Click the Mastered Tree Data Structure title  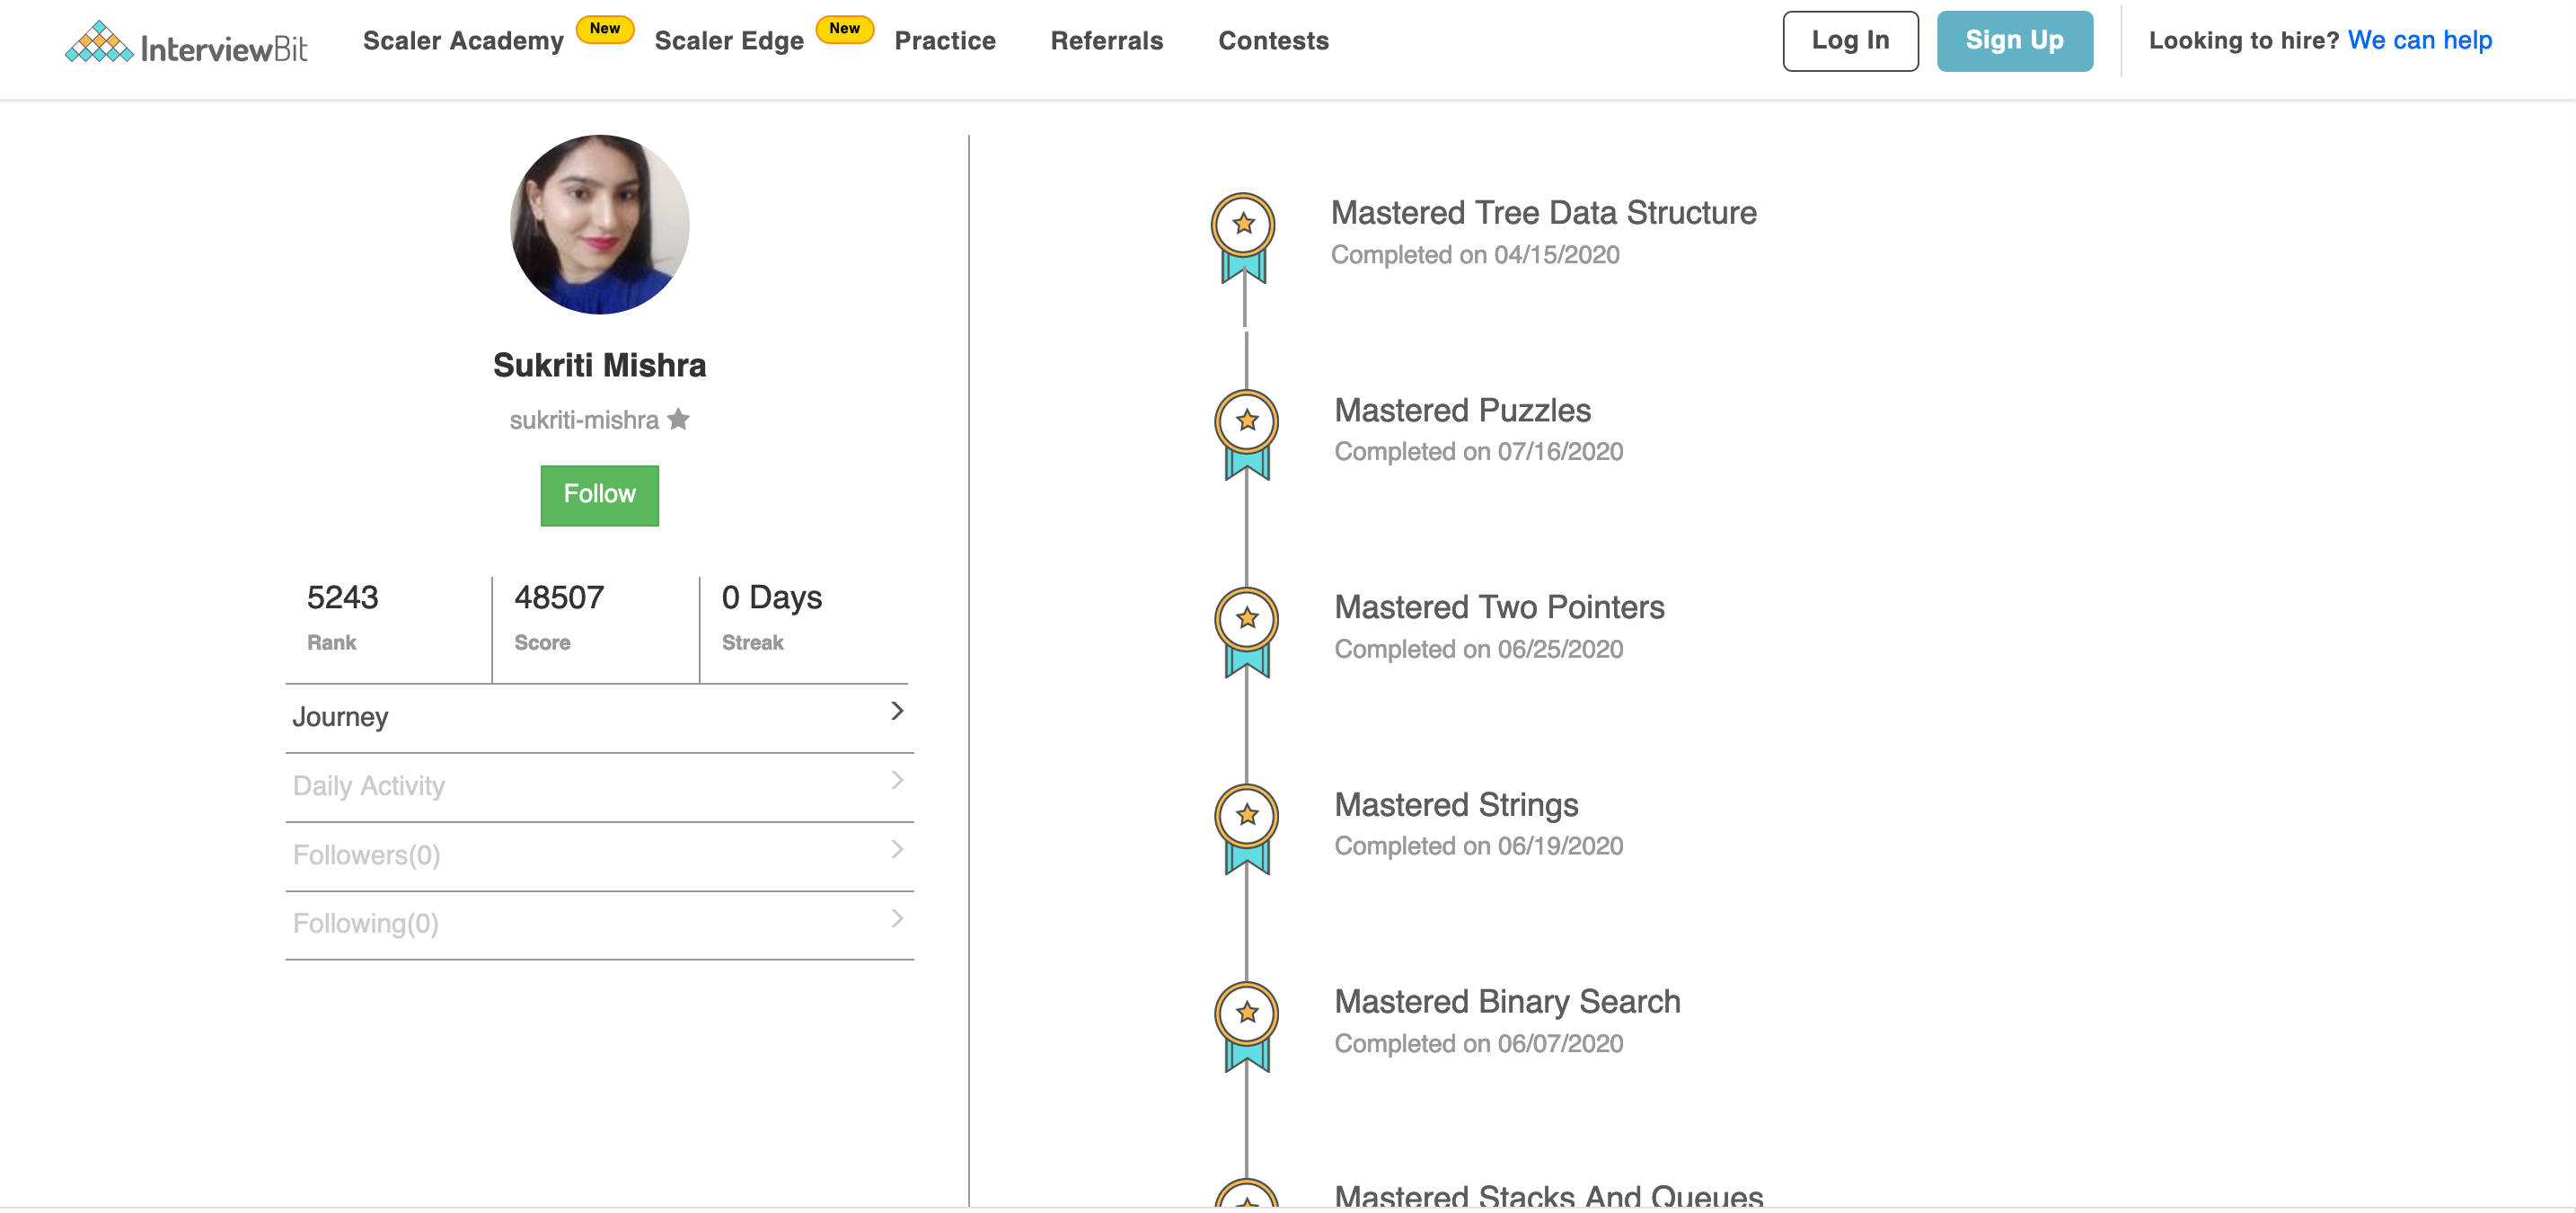1544,213
